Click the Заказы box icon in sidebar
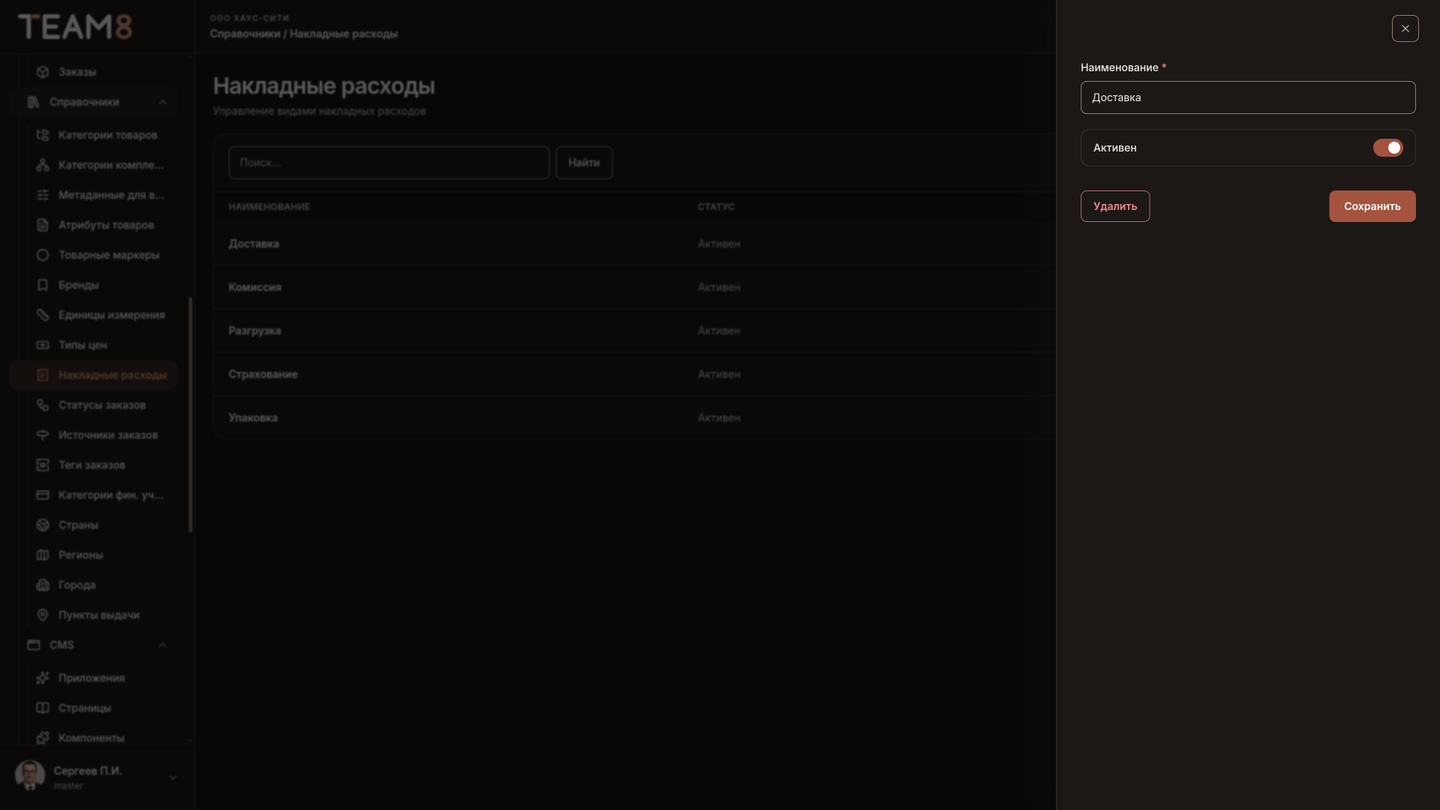Image resolution: width=1440 pixels, height=810 pixels. point(42,72)
